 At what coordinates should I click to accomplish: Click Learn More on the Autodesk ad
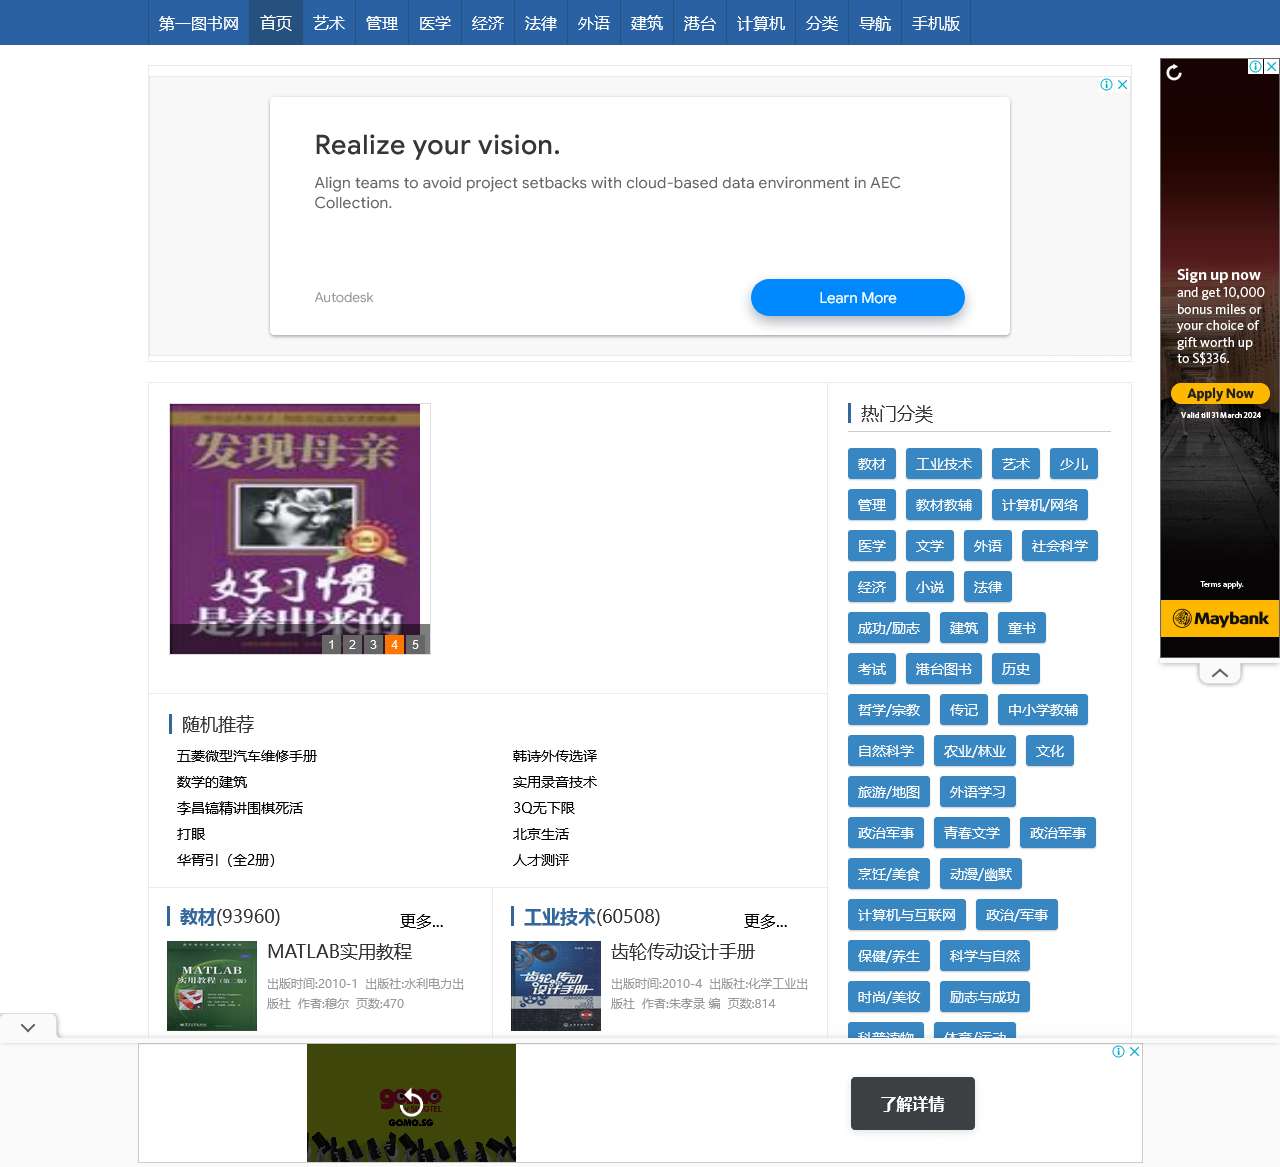point(857,297)
